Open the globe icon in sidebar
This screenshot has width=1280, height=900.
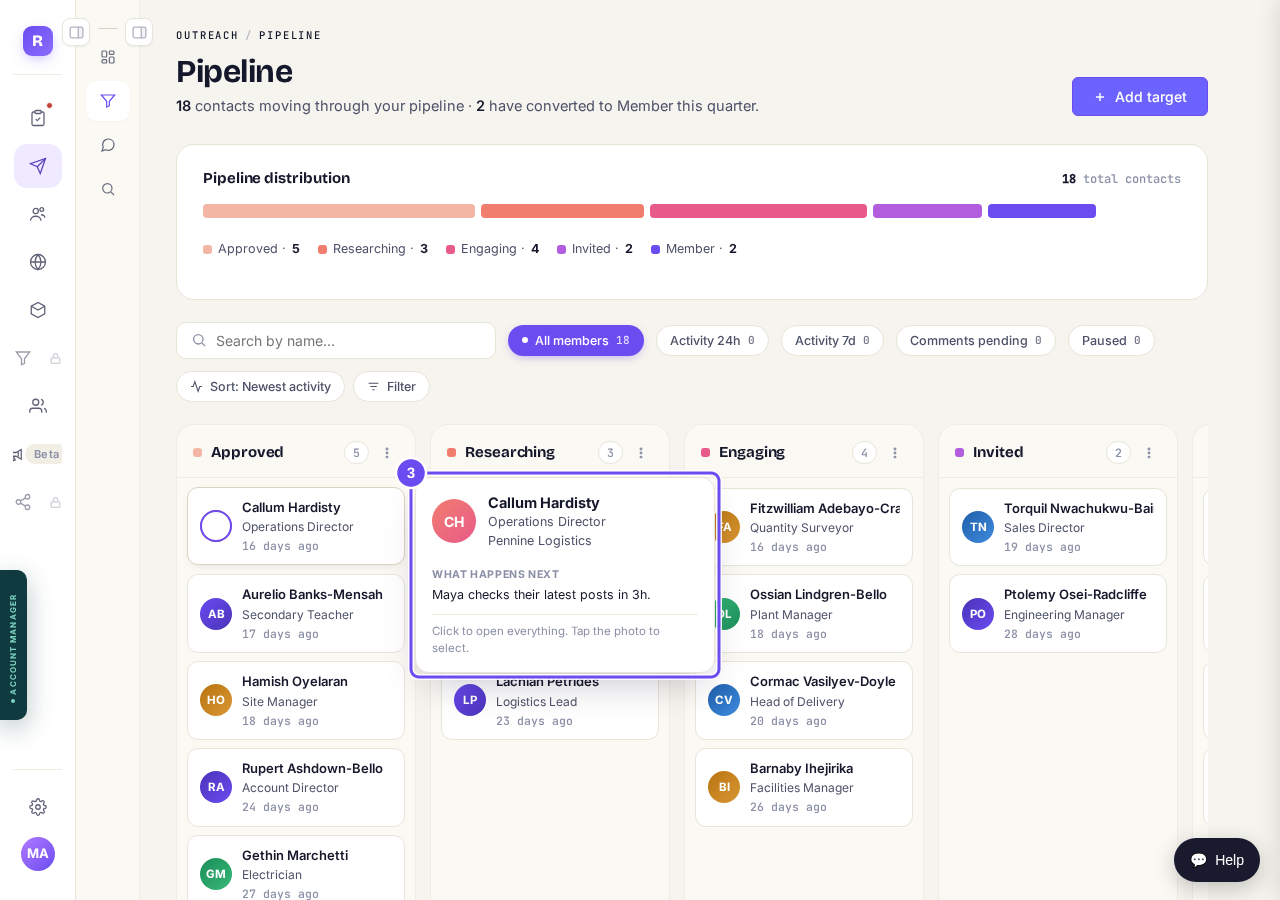tap(38, 262)
